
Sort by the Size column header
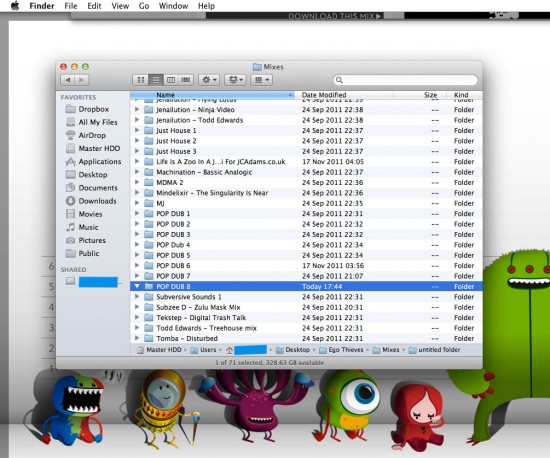[420, 95]
